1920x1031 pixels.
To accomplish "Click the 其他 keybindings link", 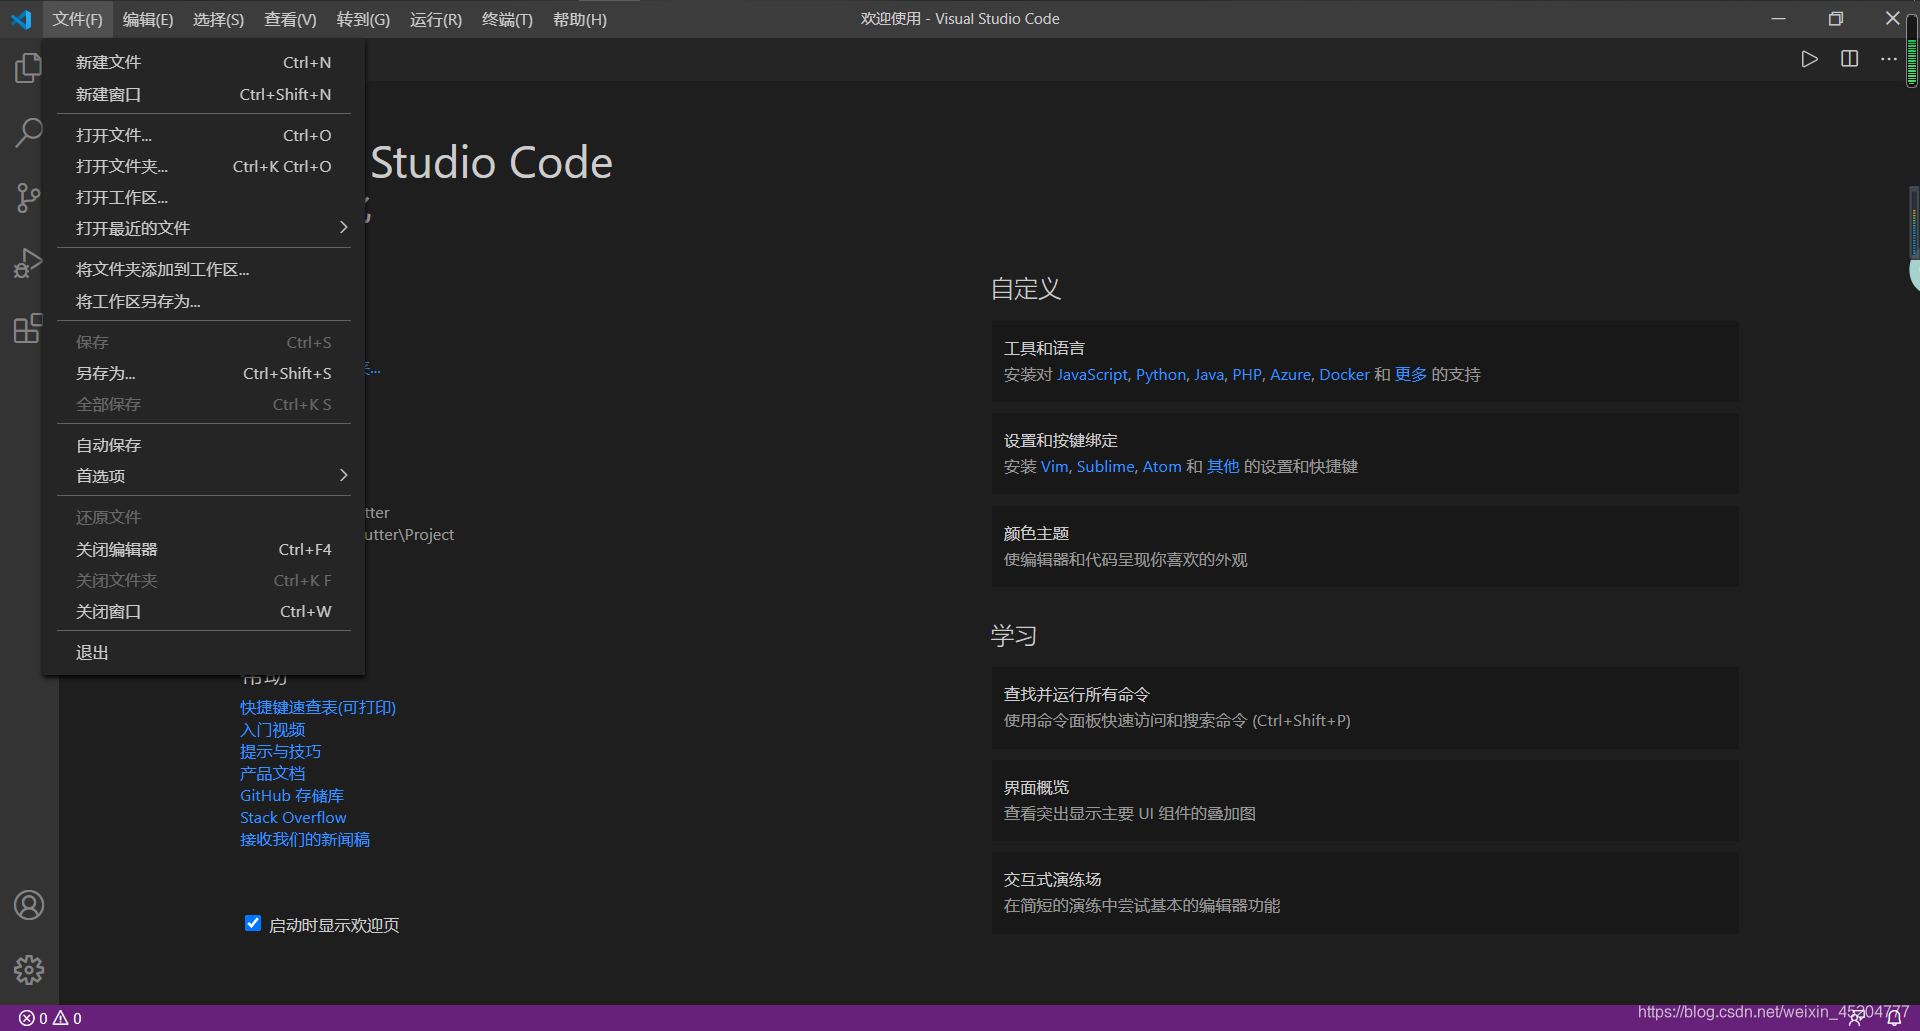I will [x=1223, y=466].
